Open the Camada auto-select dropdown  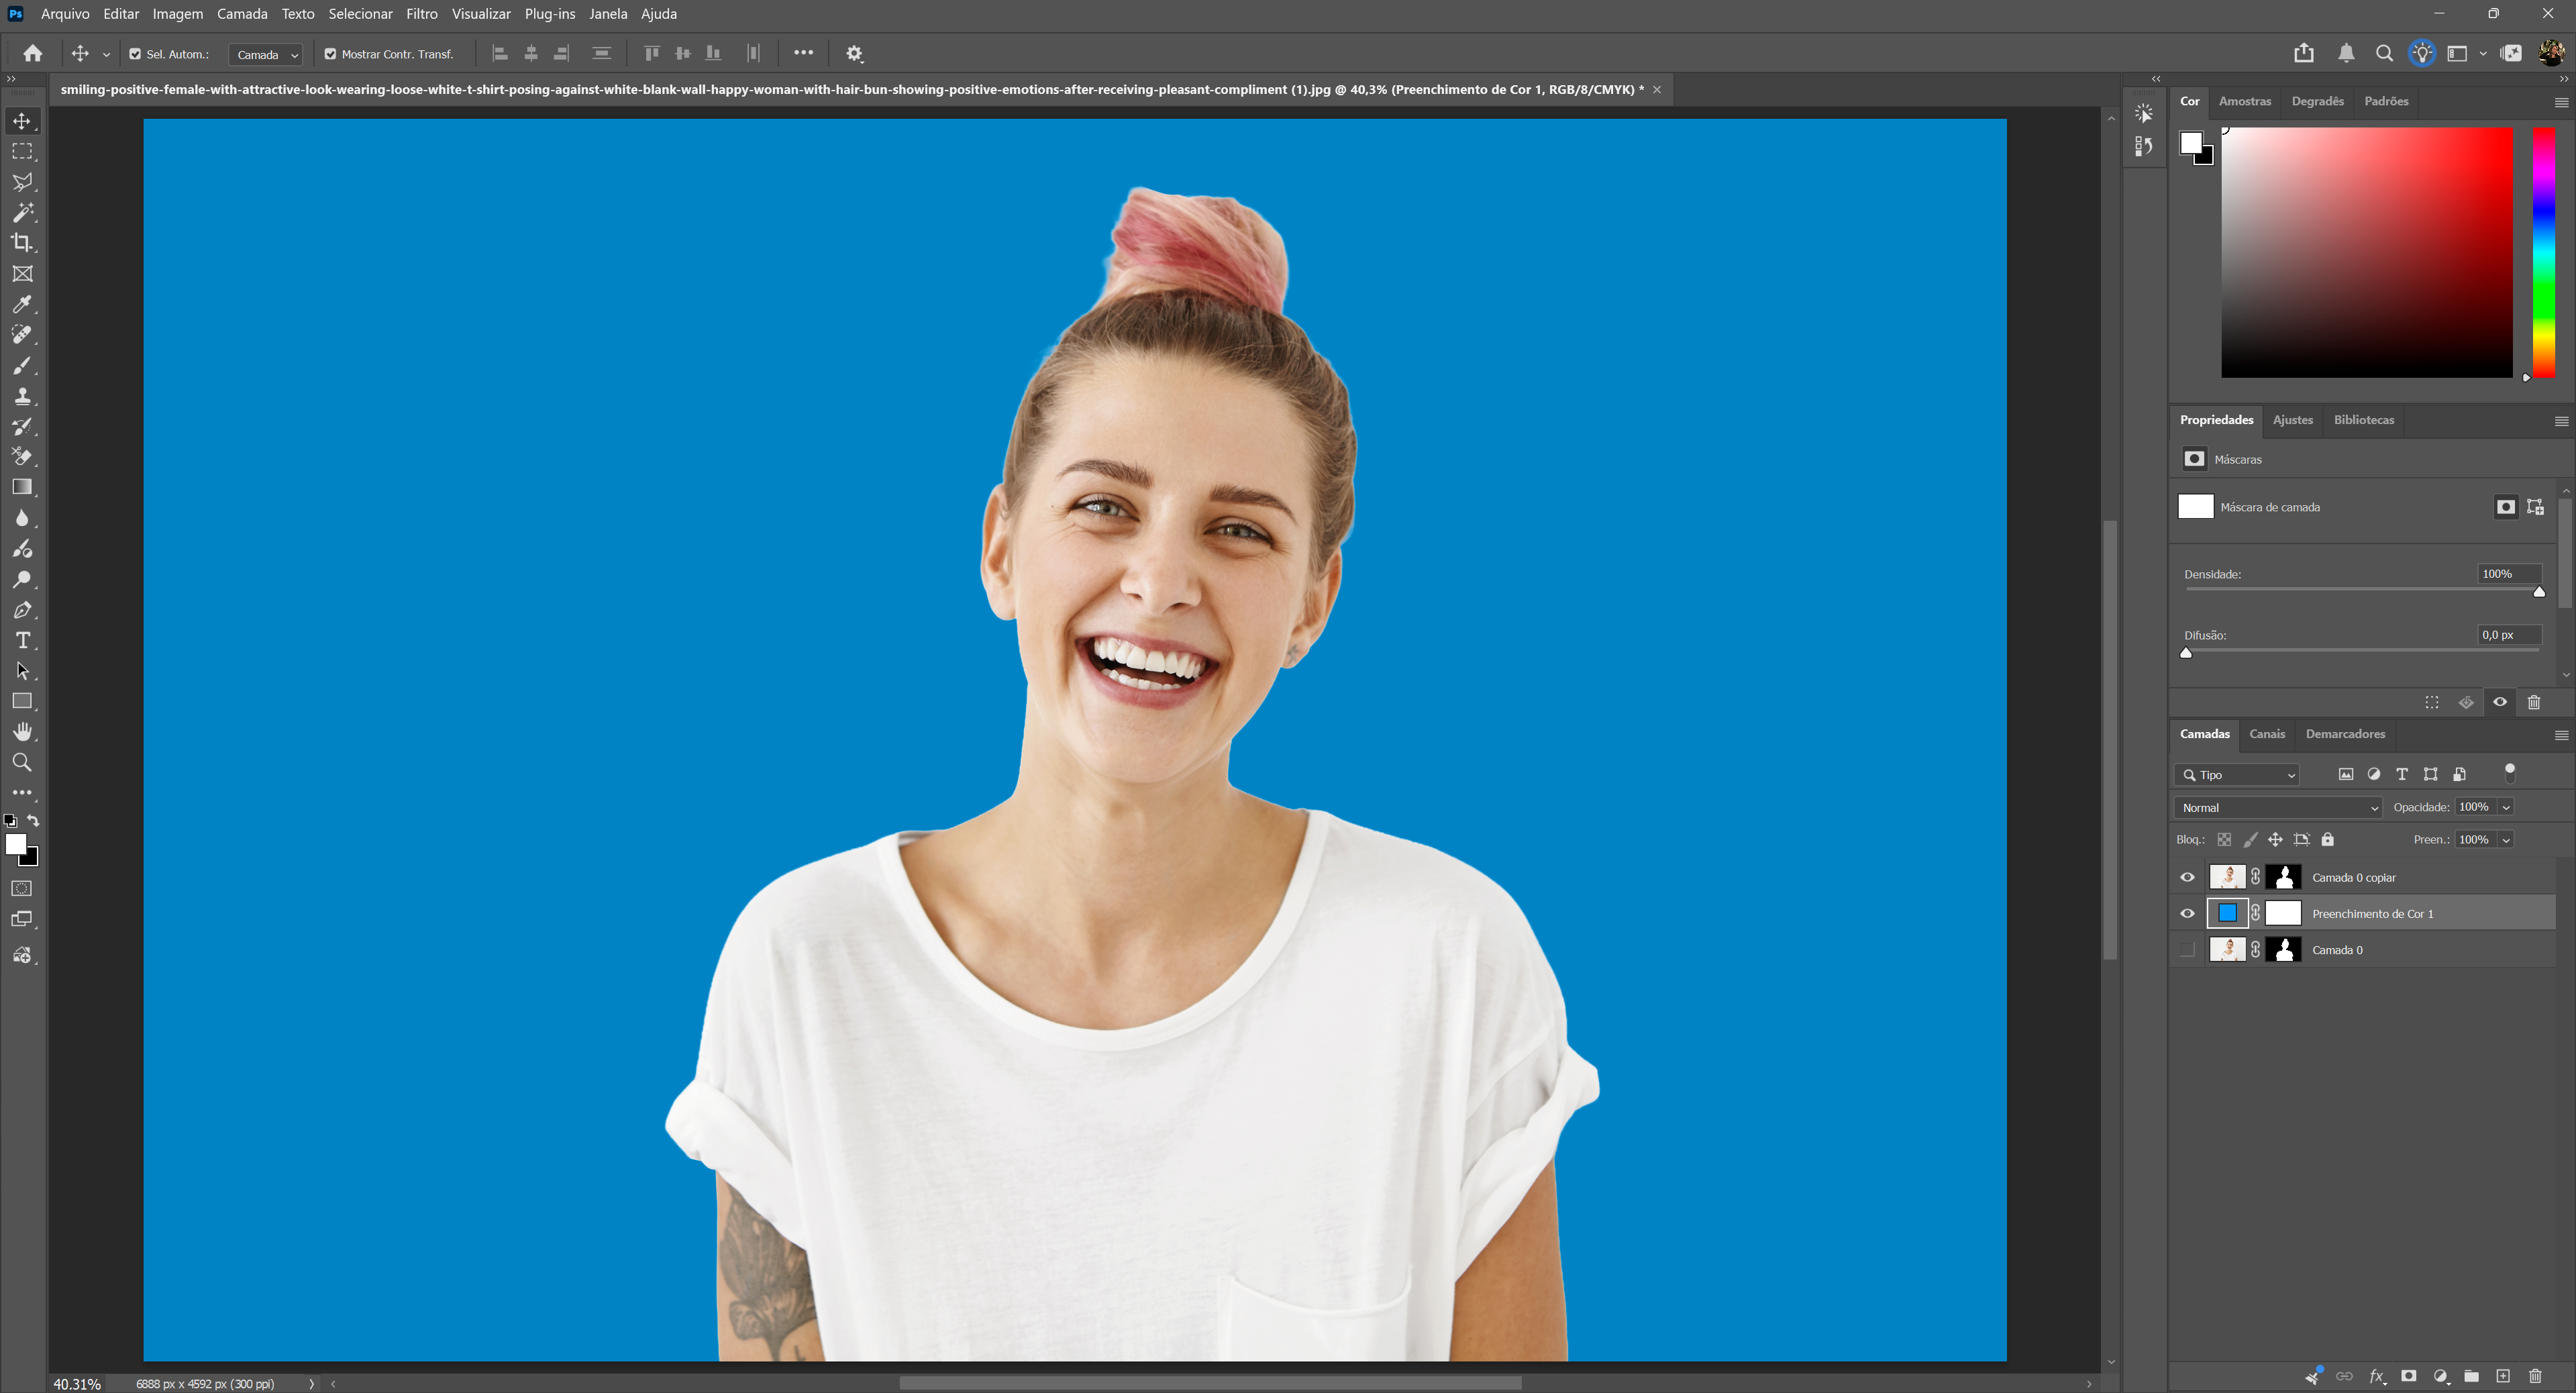tap(265, 55)
